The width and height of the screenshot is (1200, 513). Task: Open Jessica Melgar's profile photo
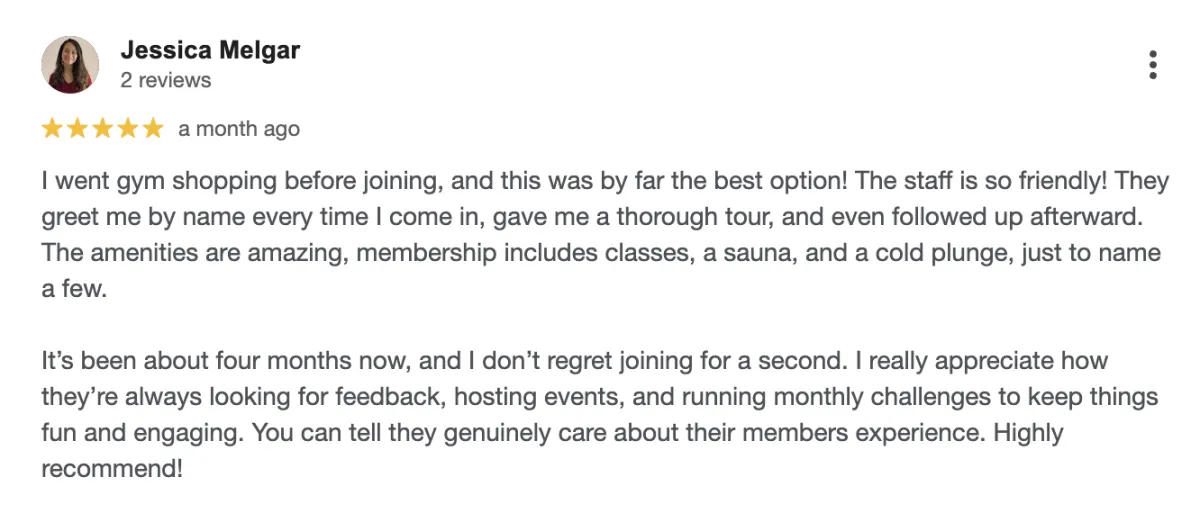(x=70, y=65)
